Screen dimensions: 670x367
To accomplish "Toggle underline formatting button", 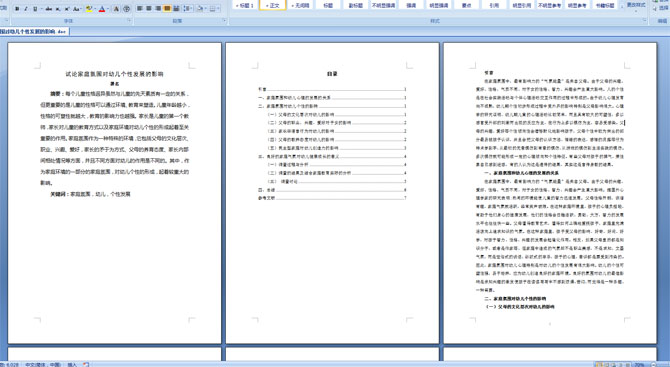I will click(x=35, y=9).
